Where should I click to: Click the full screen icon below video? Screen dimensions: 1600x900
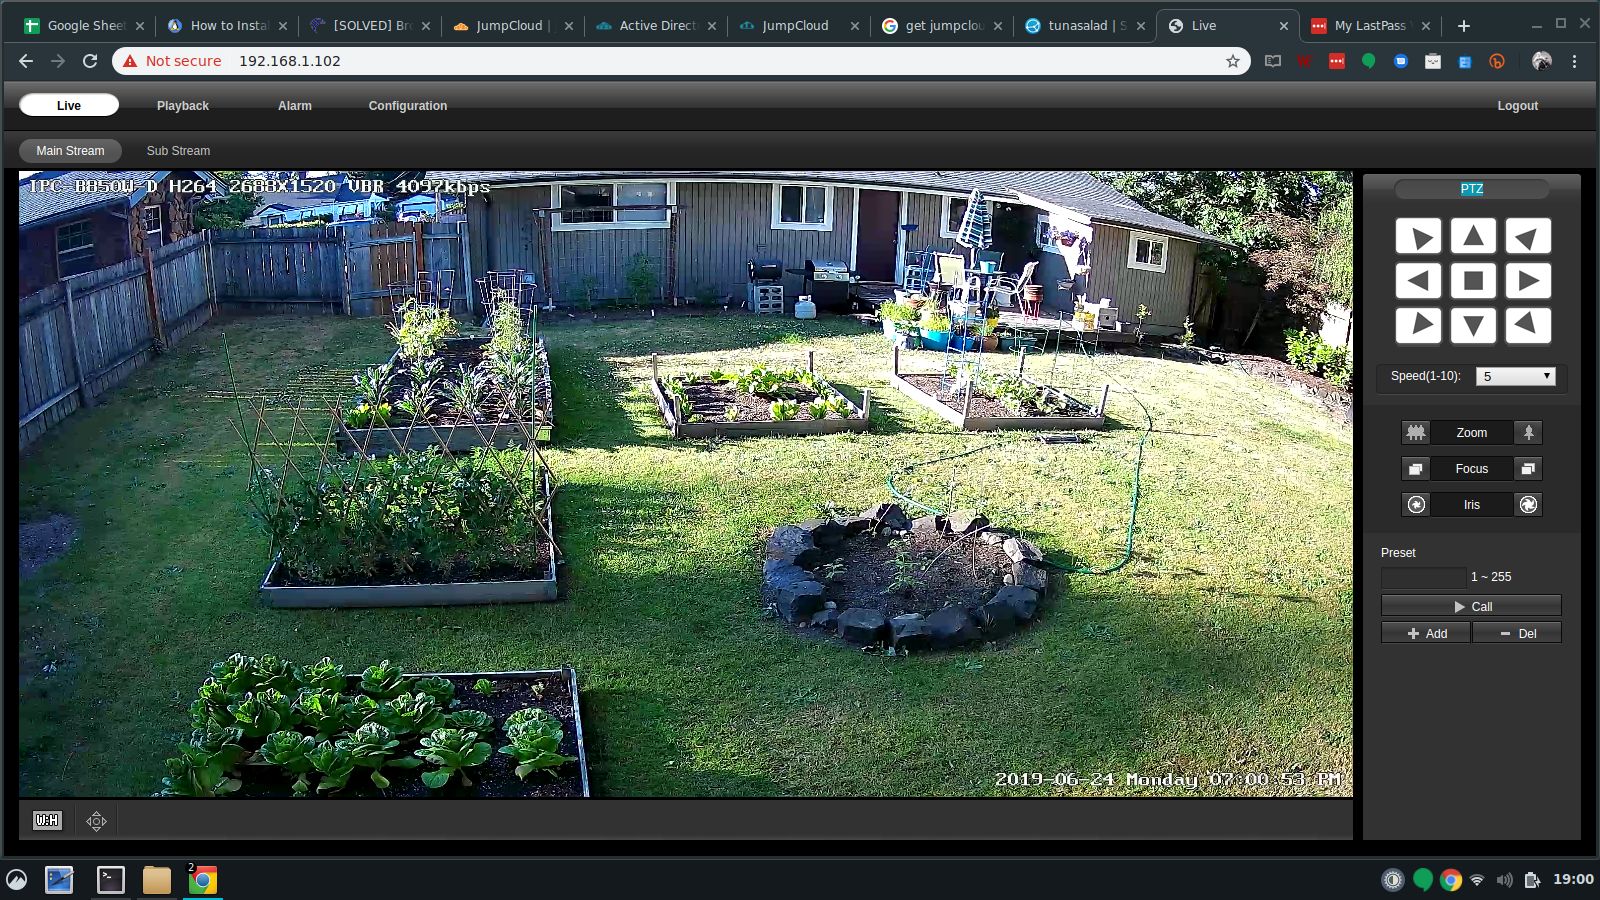[96, 821]
